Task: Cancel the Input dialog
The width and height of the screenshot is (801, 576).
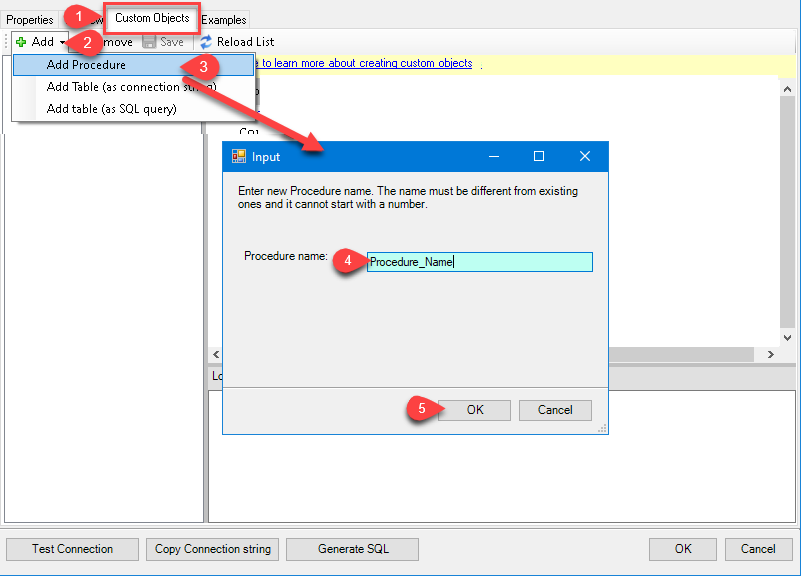Action: [555, 410]
